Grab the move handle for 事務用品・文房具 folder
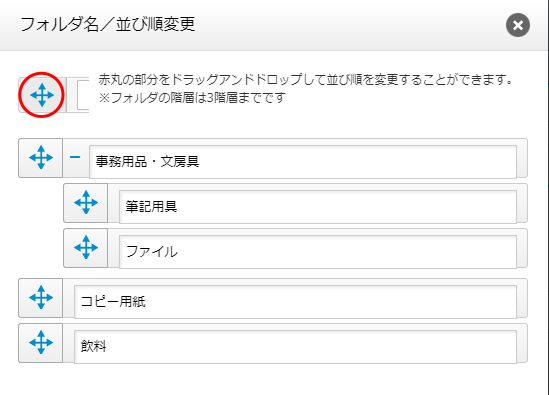549x395 pixels. pyautogui.click(x=41, y=158)
